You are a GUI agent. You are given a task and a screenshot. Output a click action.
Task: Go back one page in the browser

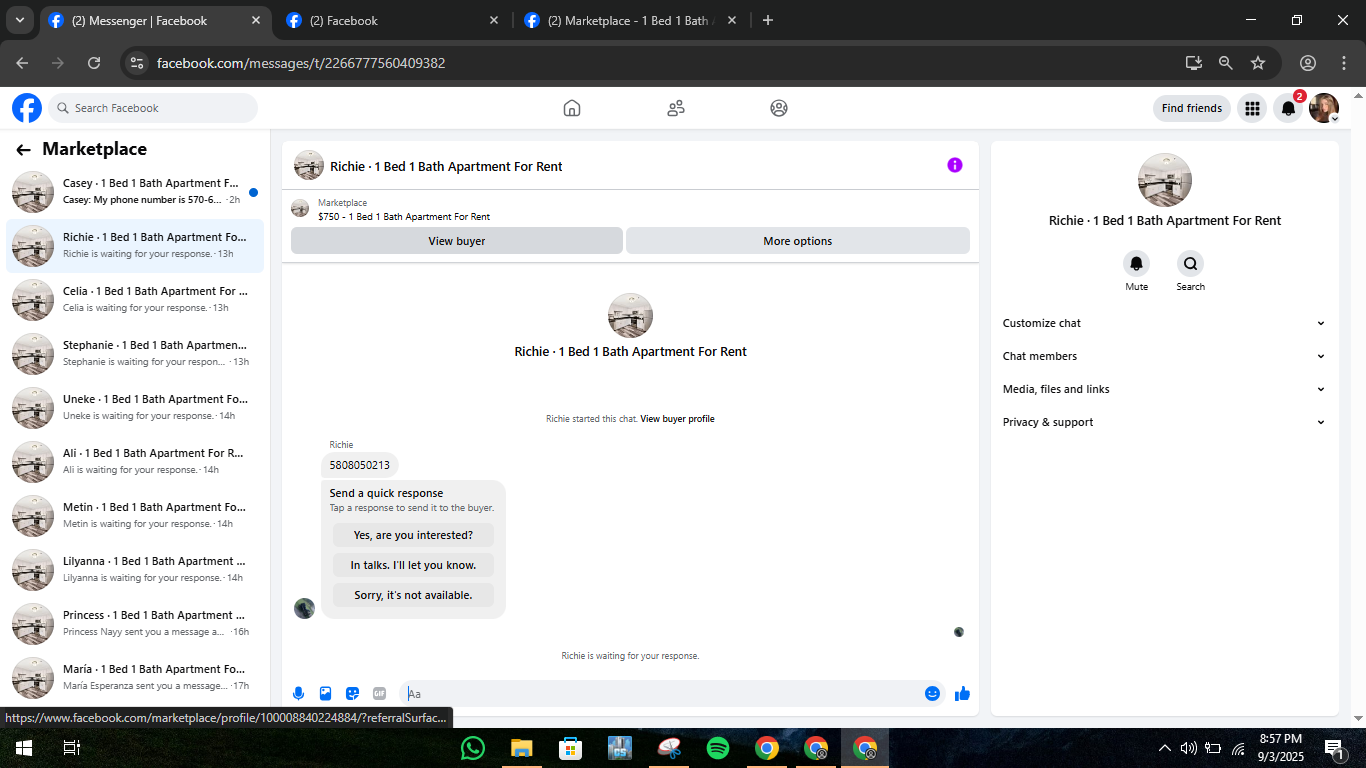click(x=22, y=63)
